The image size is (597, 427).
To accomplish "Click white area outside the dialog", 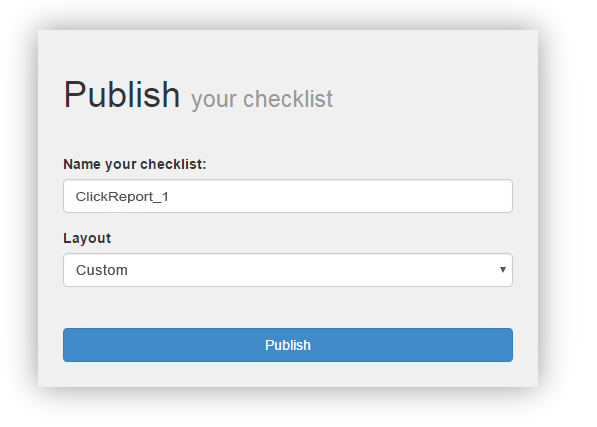I will point(567,213).
